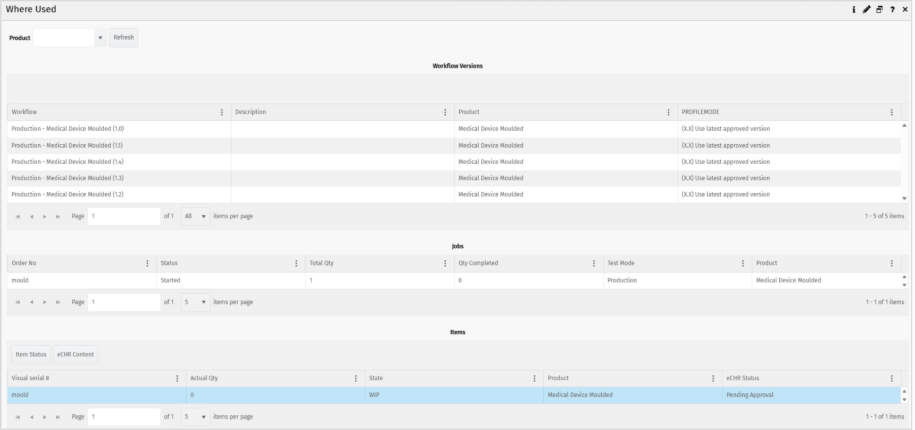Open the State column menu icon
Screen dimensions: 915x430
tap(535, 379)
